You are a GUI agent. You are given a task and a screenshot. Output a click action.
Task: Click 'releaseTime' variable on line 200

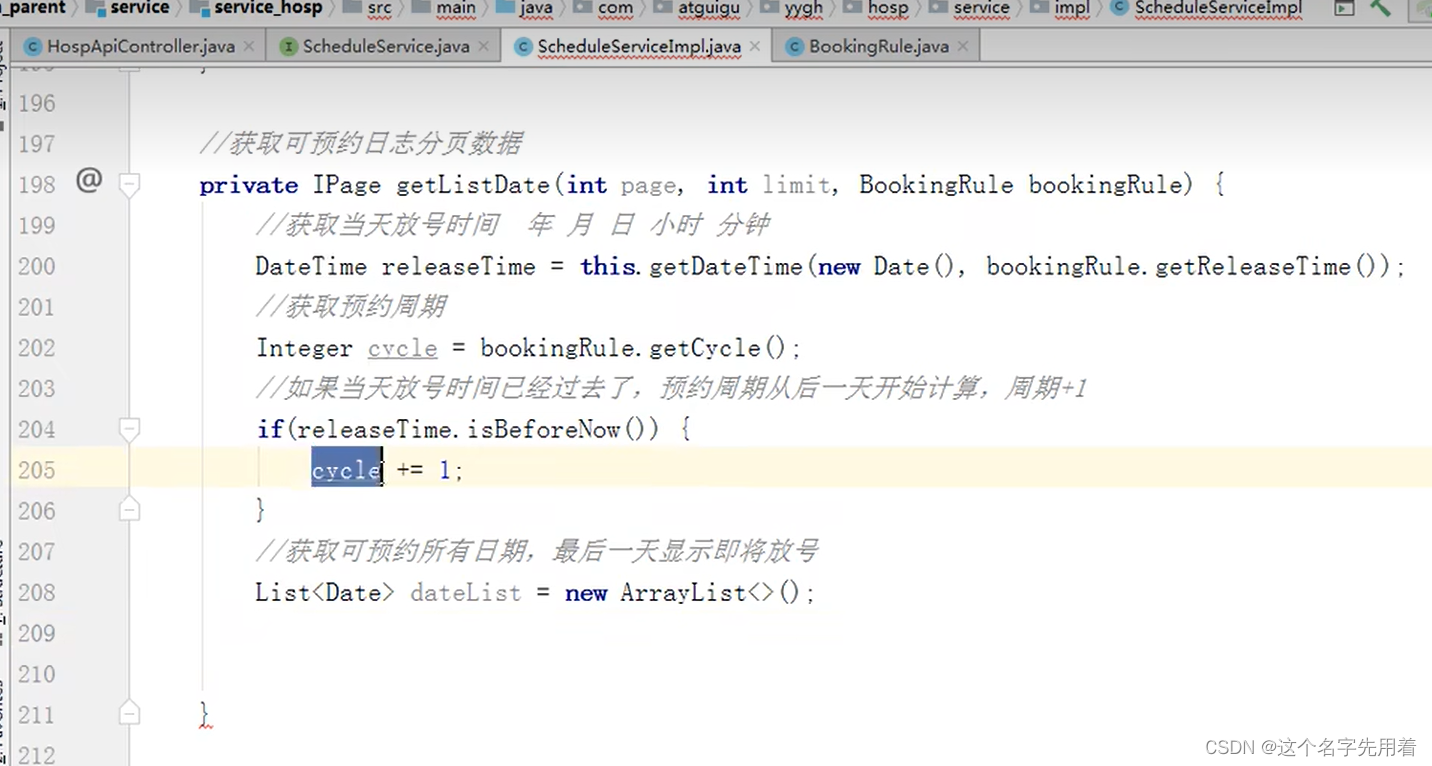tap(459, 267)
